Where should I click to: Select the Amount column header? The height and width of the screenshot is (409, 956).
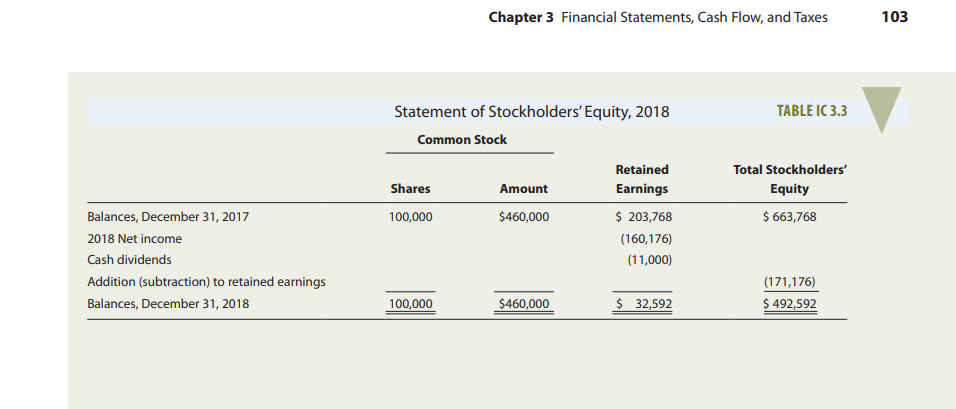(x=523, y=188)
